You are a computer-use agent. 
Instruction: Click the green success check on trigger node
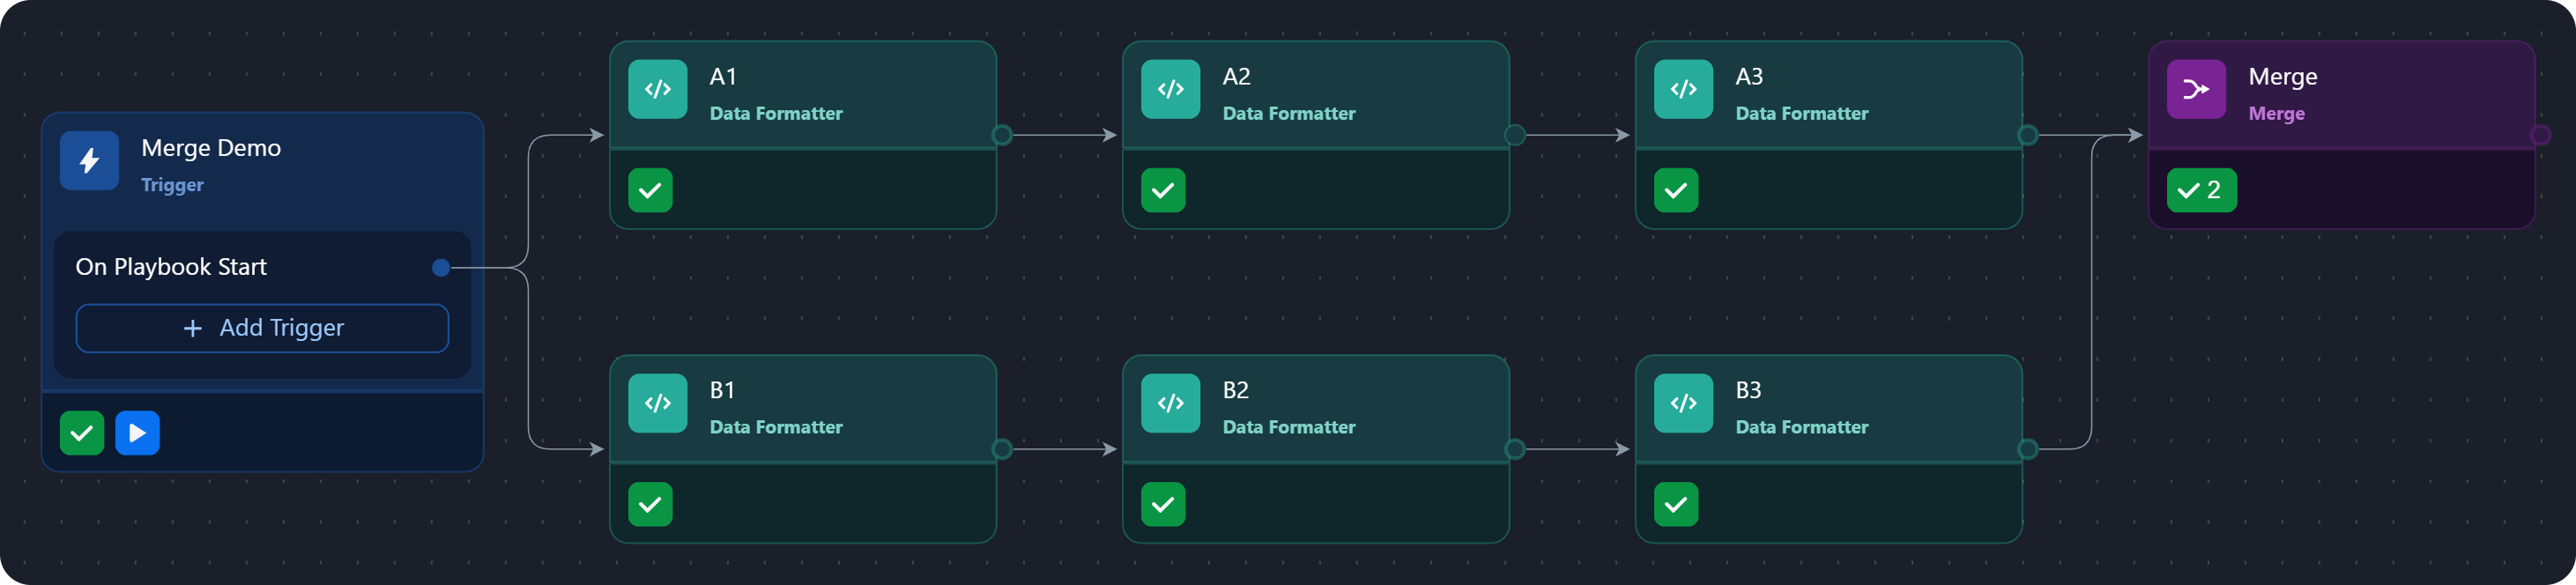82,433
